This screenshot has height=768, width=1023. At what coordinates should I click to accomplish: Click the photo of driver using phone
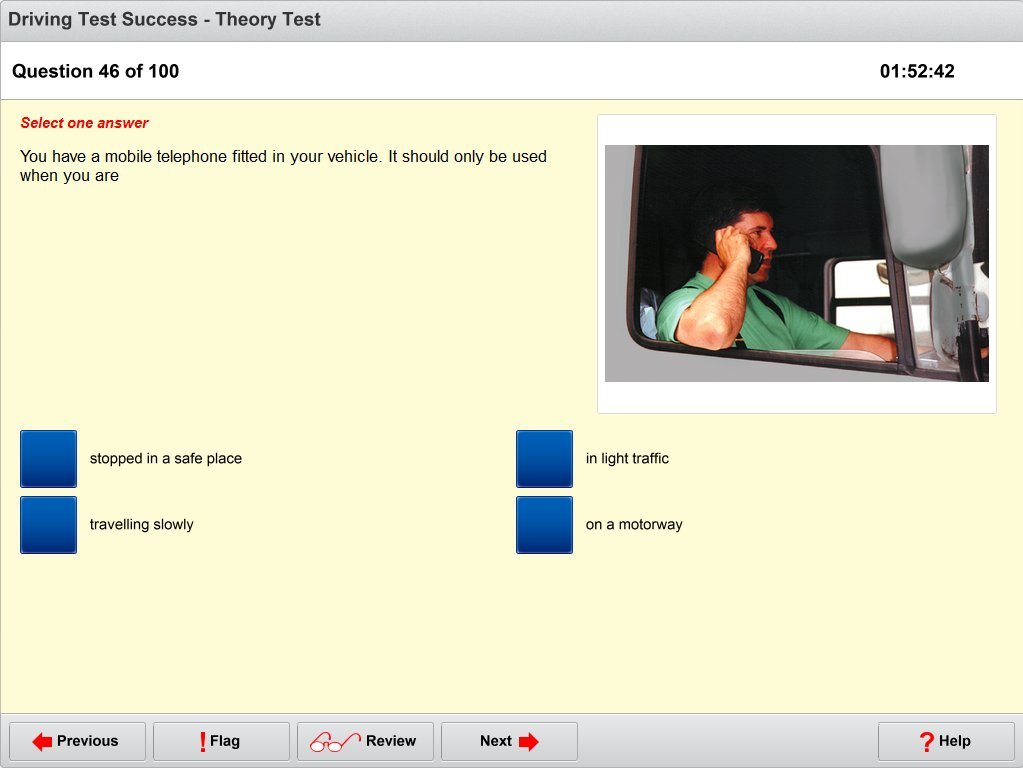pyautogui.click(x=796, y=263)
